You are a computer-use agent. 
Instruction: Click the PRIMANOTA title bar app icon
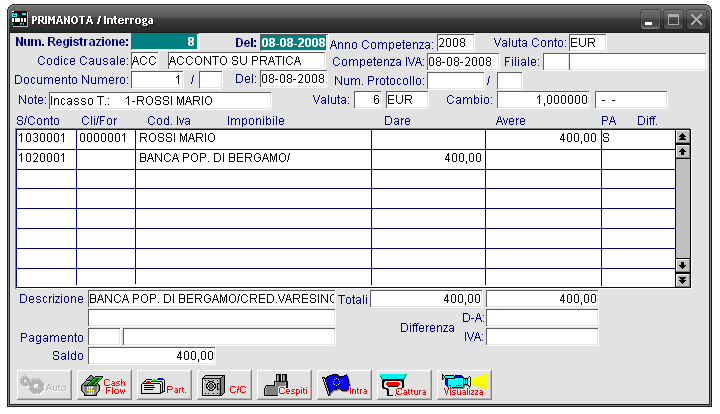19,19
